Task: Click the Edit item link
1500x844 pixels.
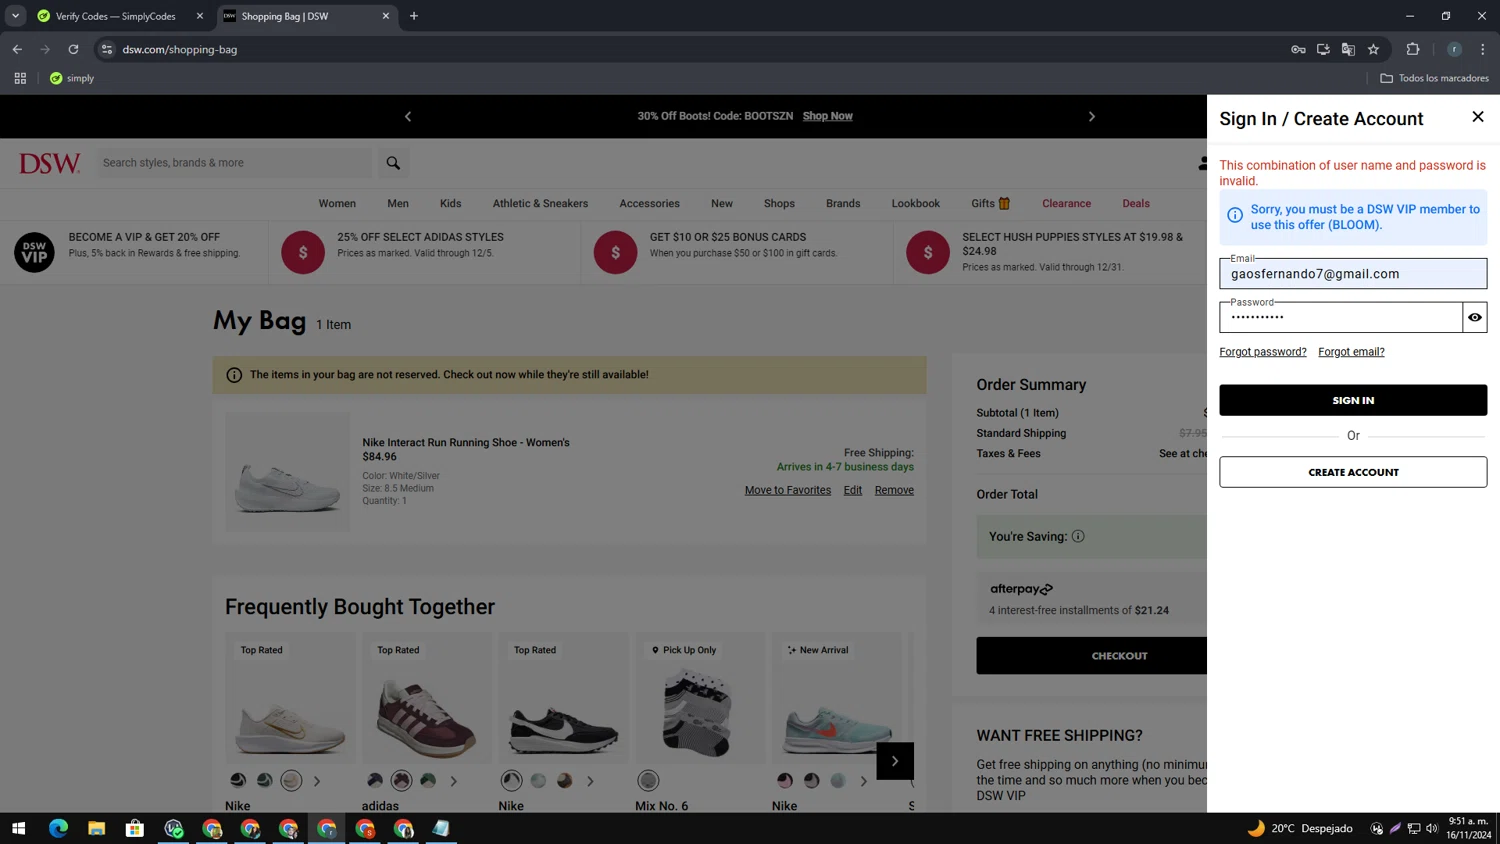Action: [852, 490]
